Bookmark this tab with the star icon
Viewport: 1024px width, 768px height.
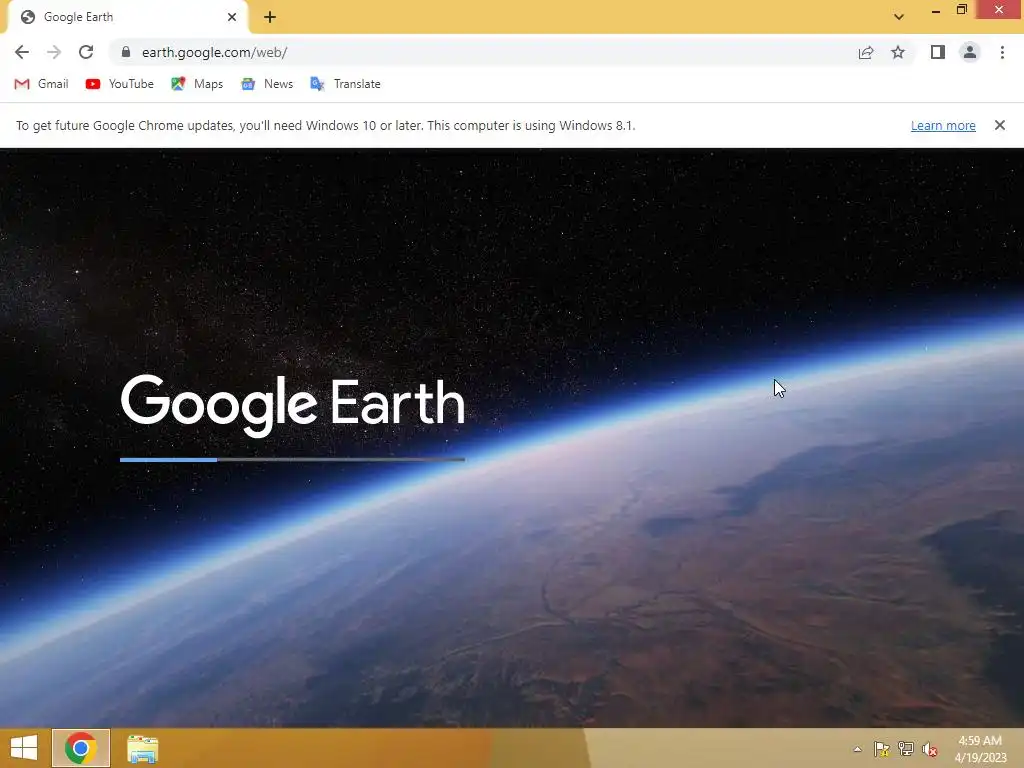[898, 52]
